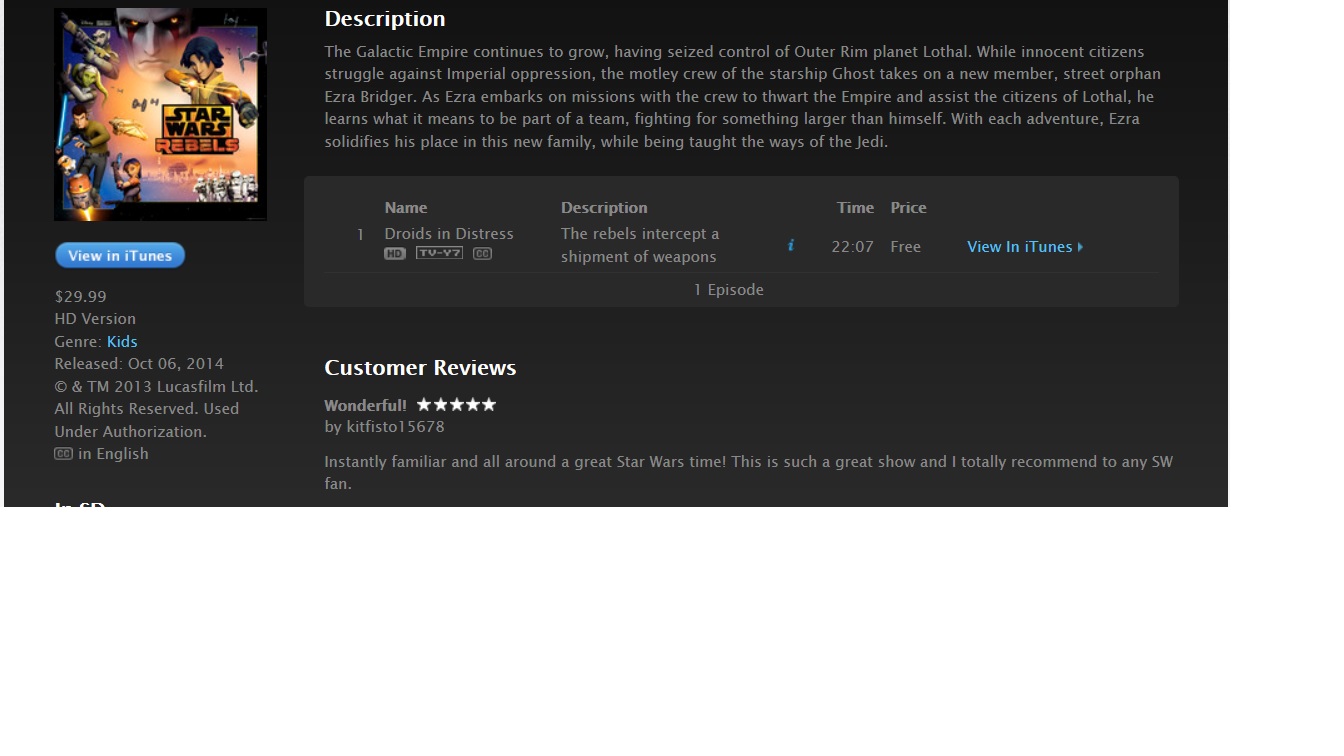The image size is (1344, 756).
Task: Click the top Description heading
Action: pos(385,19)
